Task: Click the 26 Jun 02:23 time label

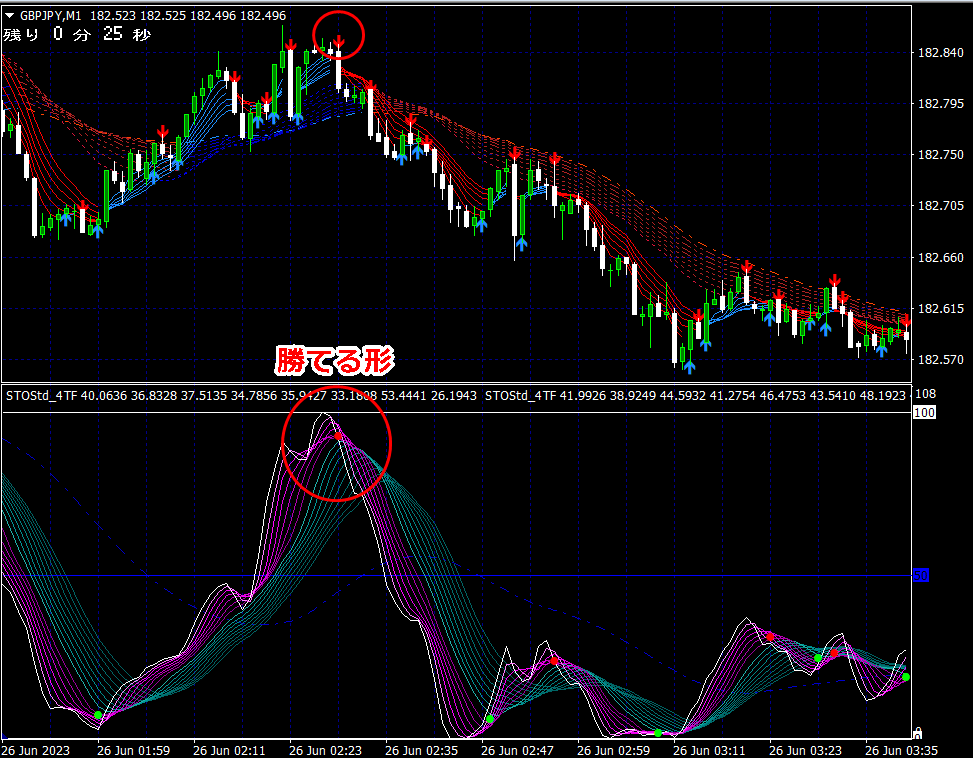Action: [x=325, y=749]
